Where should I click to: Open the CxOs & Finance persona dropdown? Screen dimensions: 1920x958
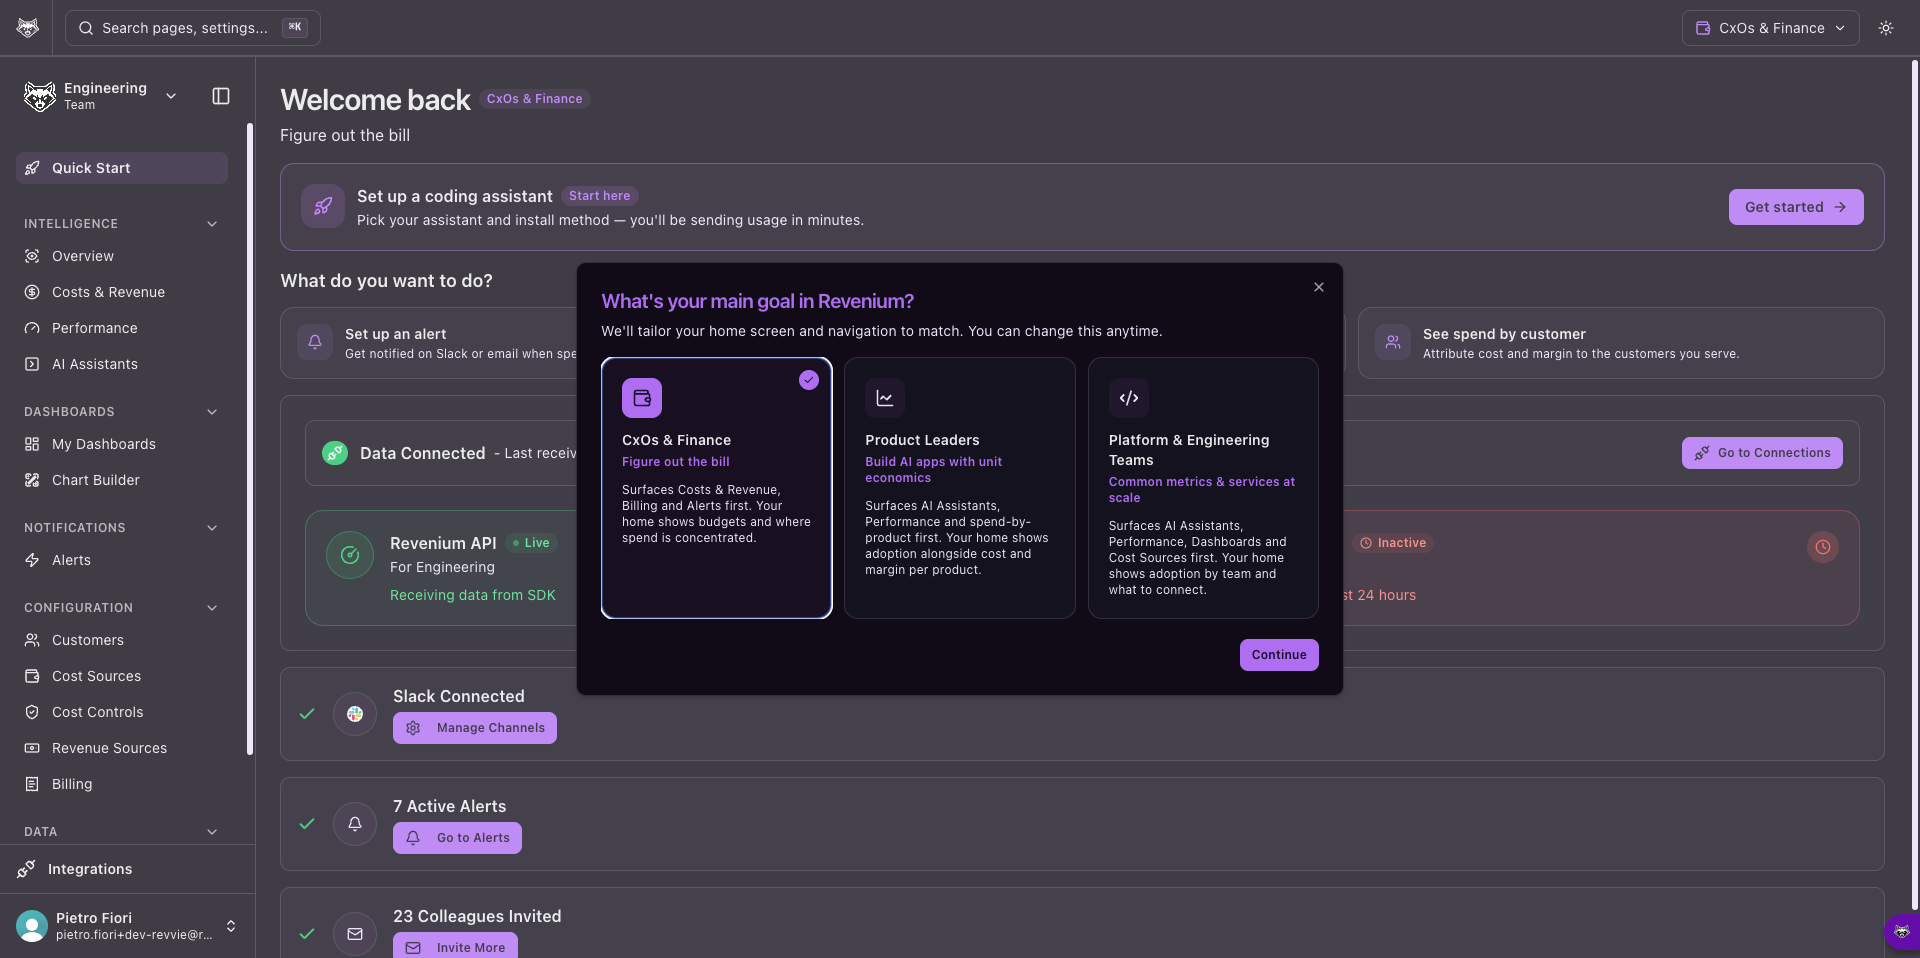point(1771,28)
